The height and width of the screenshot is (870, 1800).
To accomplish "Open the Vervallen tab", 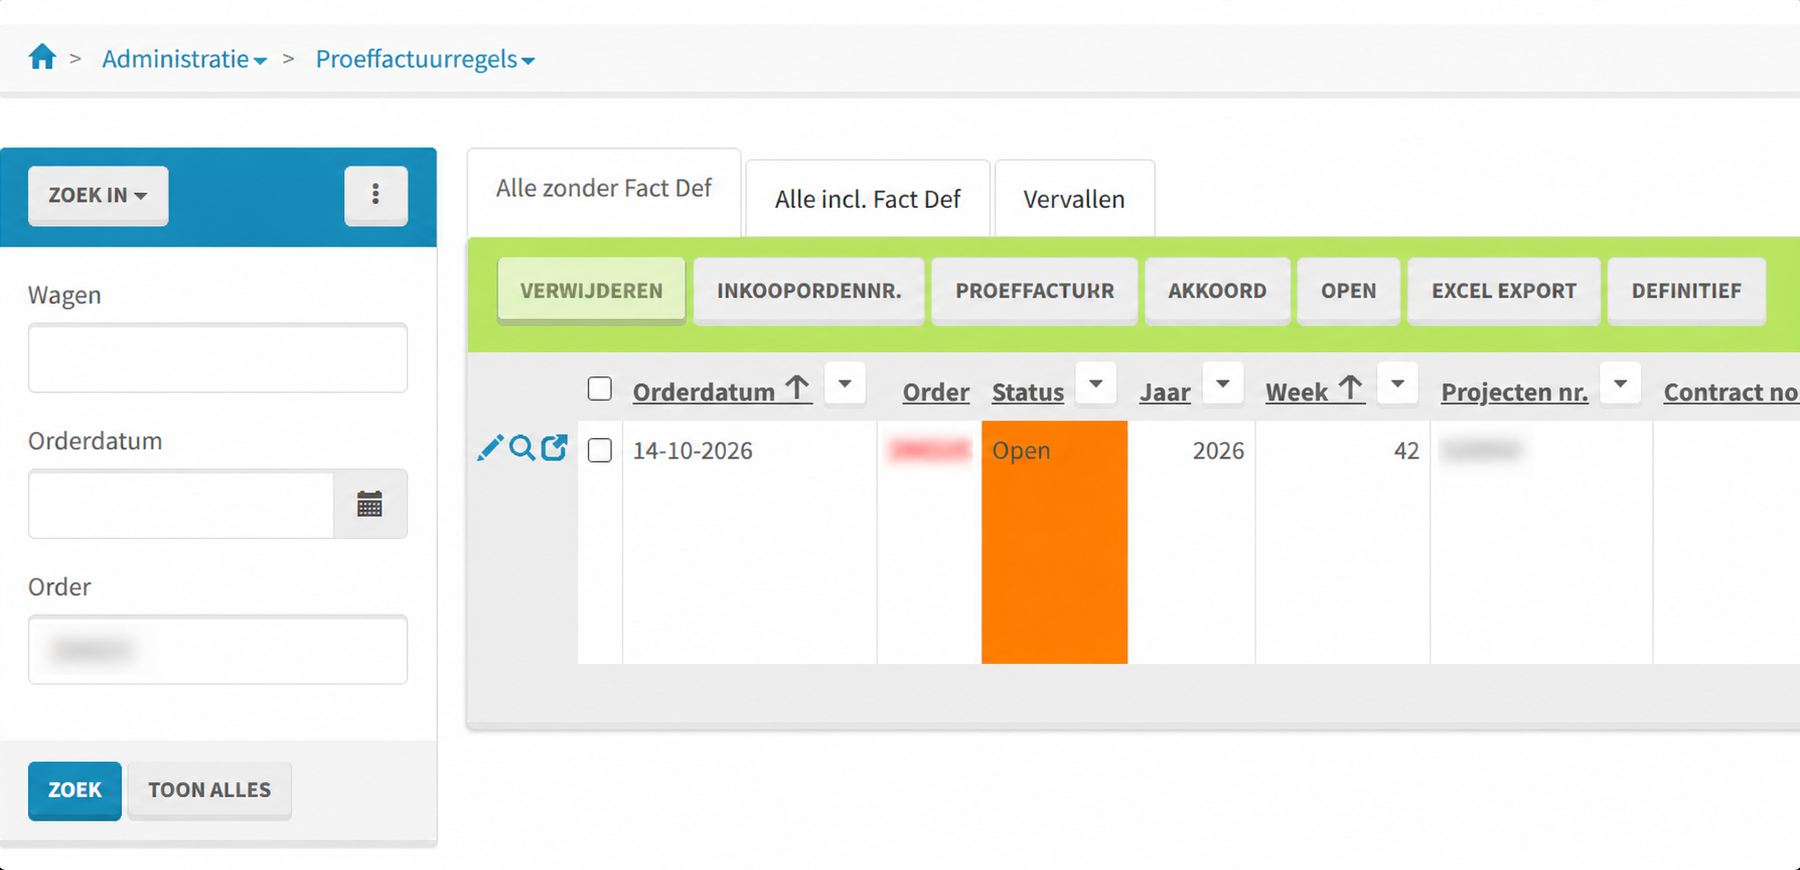I will pos(1074,199).
